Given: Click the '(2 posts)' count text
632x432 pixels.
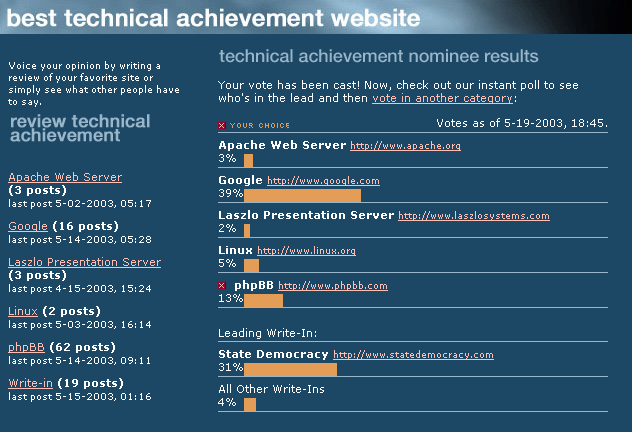Looking at the screenshot, I should [71, 312].
